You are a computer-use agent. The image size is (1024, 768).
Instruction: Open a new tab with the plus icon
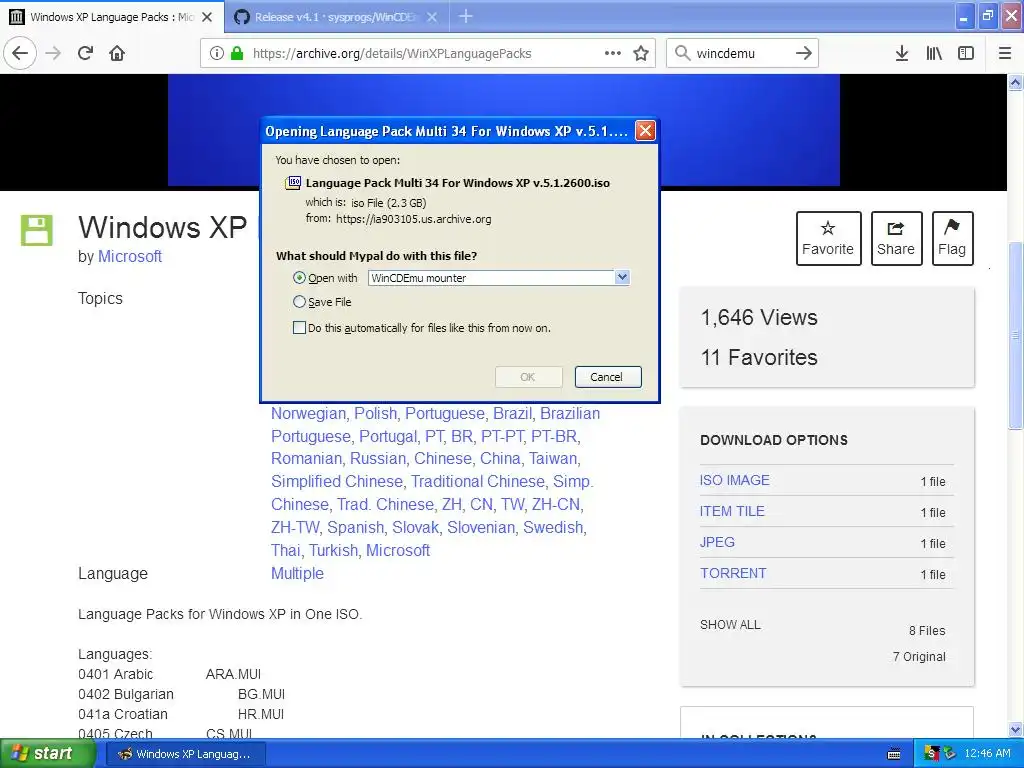click(x=466, y=16)
